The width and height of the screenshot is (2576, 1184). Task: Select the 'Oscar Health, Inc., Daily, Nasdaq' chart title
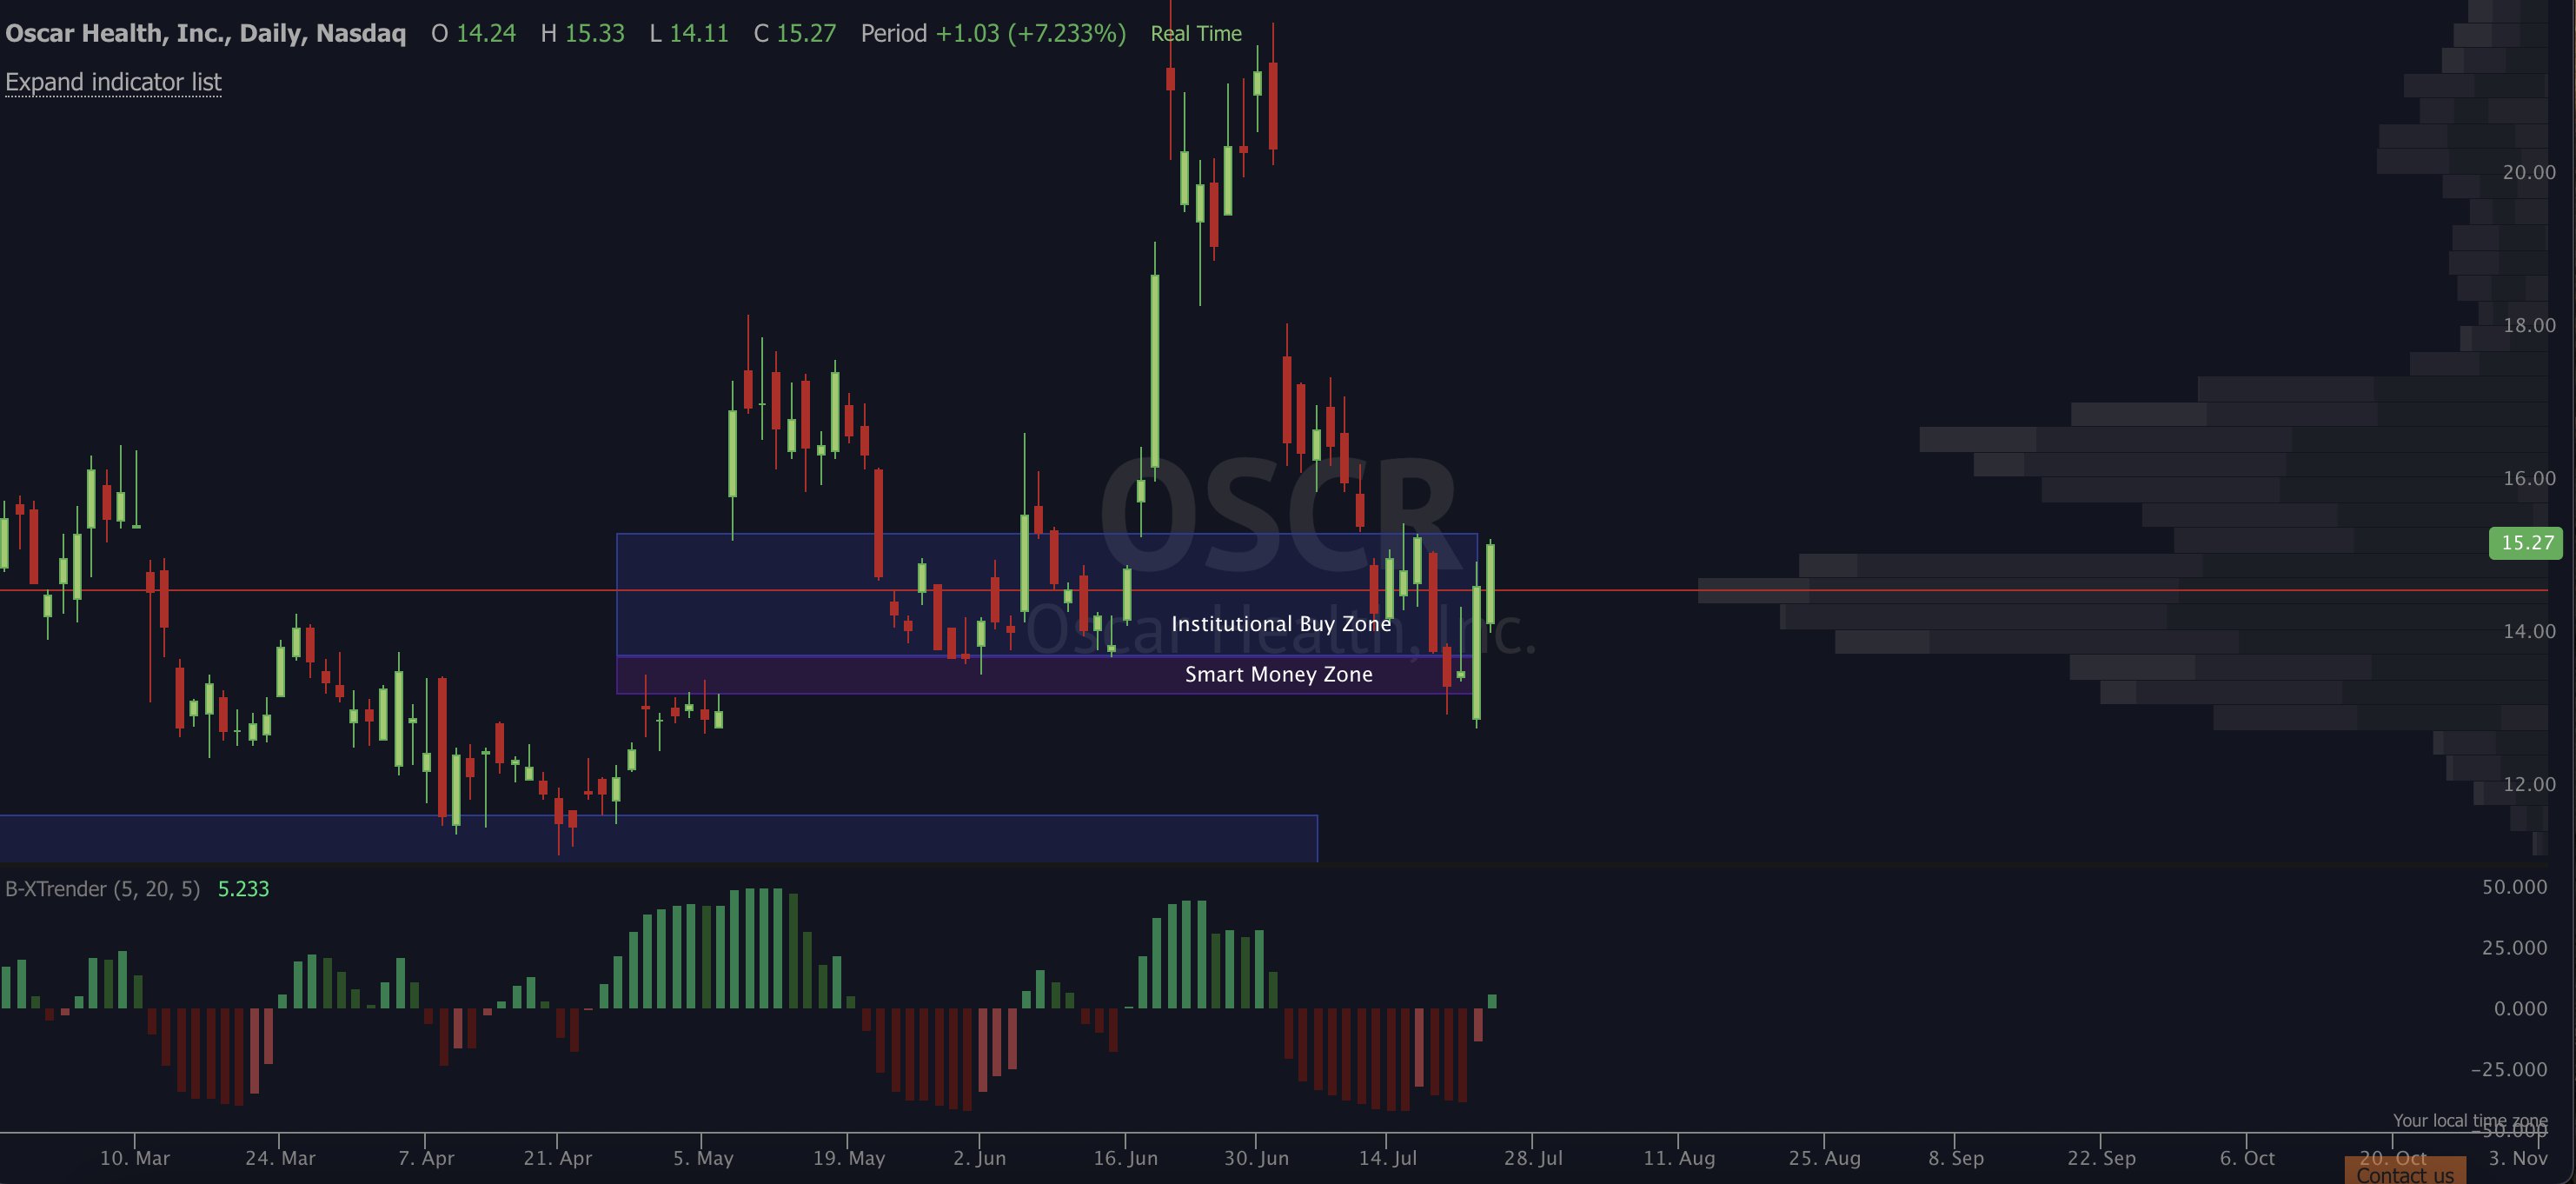206,33
